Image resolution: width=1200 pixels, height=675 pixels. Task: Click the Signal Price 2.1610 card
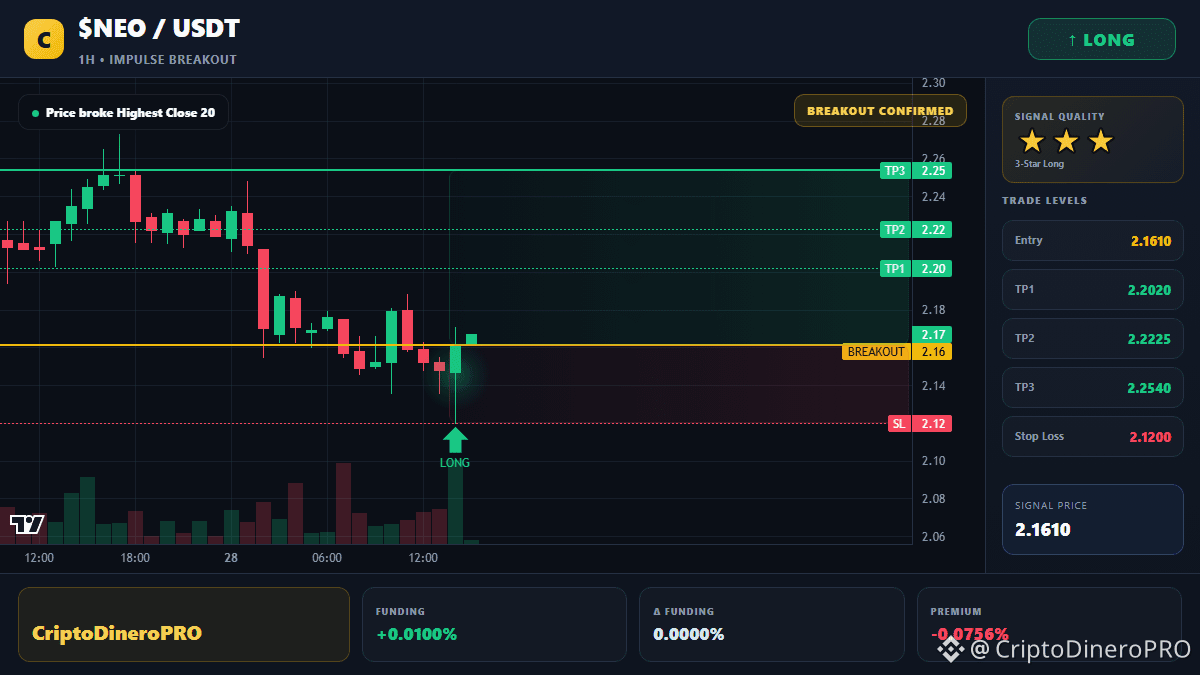point(1093,519)
